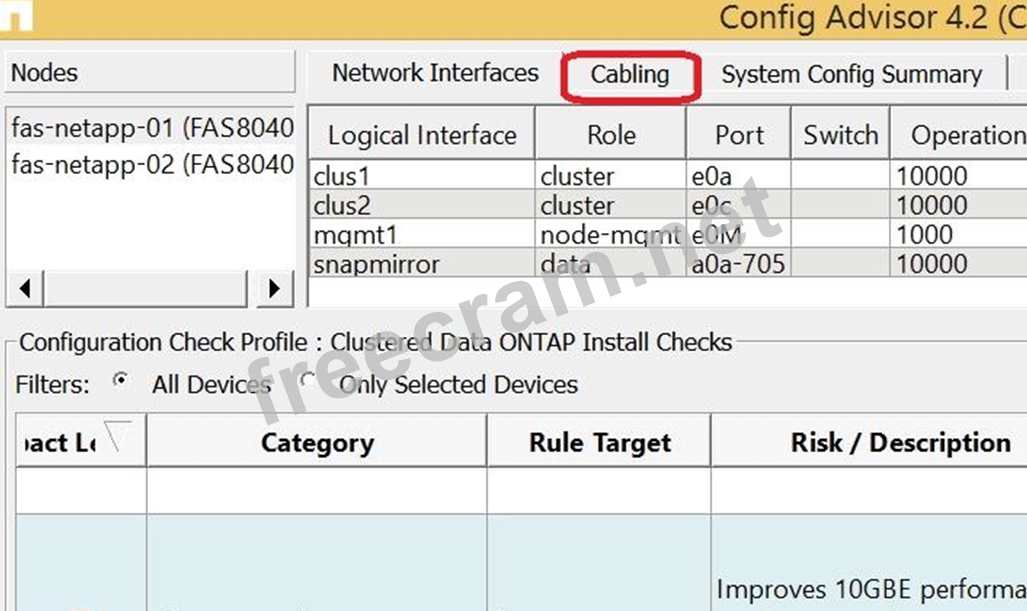Screen dimensions: 1027x611
Task: Click the e0a port cell
Action: pyautogui.click(x=738, y=176)
